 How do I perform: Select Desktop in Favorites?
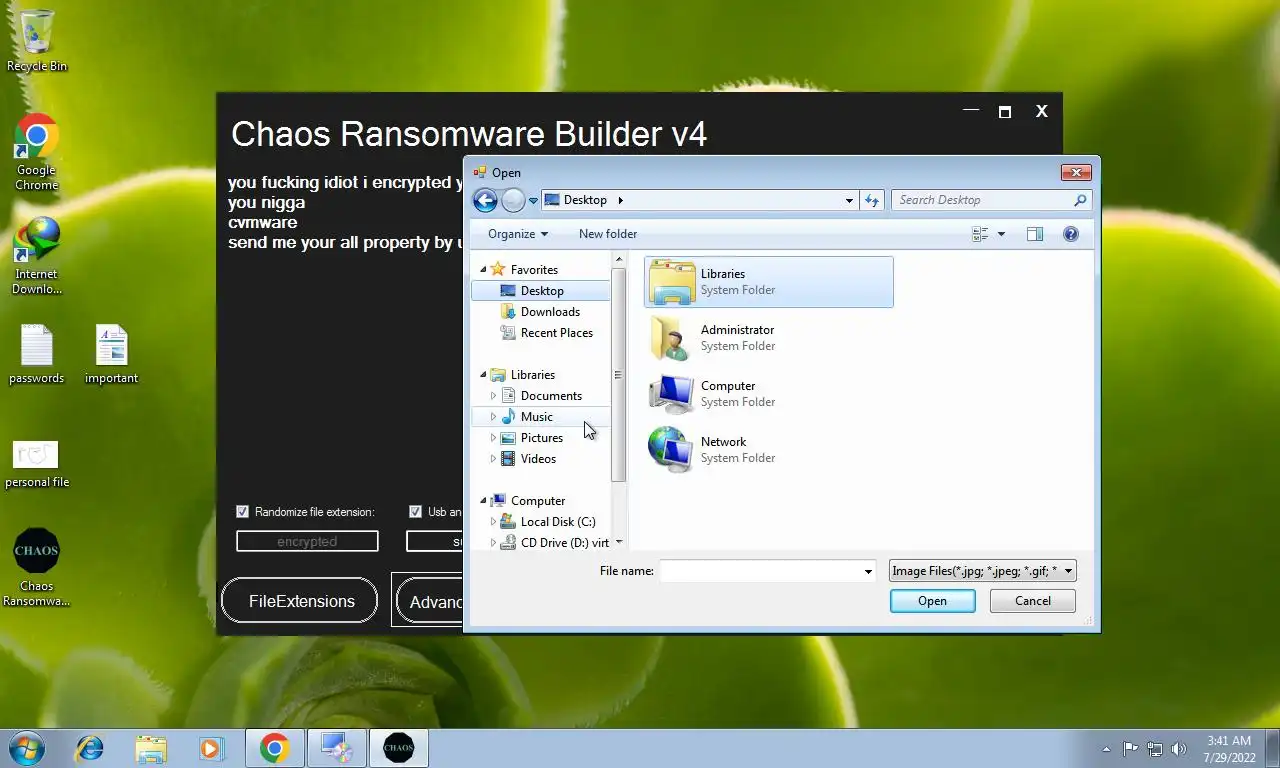click(x=541, y=291)
